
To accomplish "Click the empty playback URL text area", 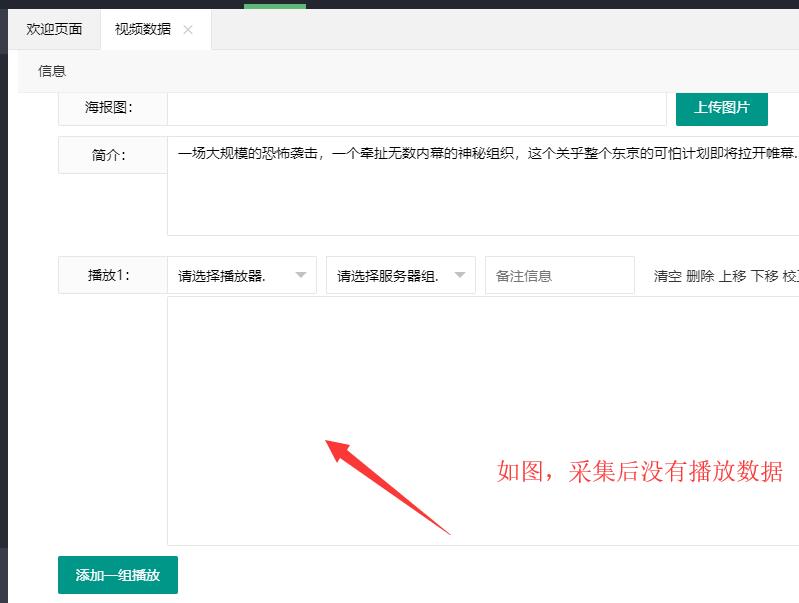I will point(483,421).
